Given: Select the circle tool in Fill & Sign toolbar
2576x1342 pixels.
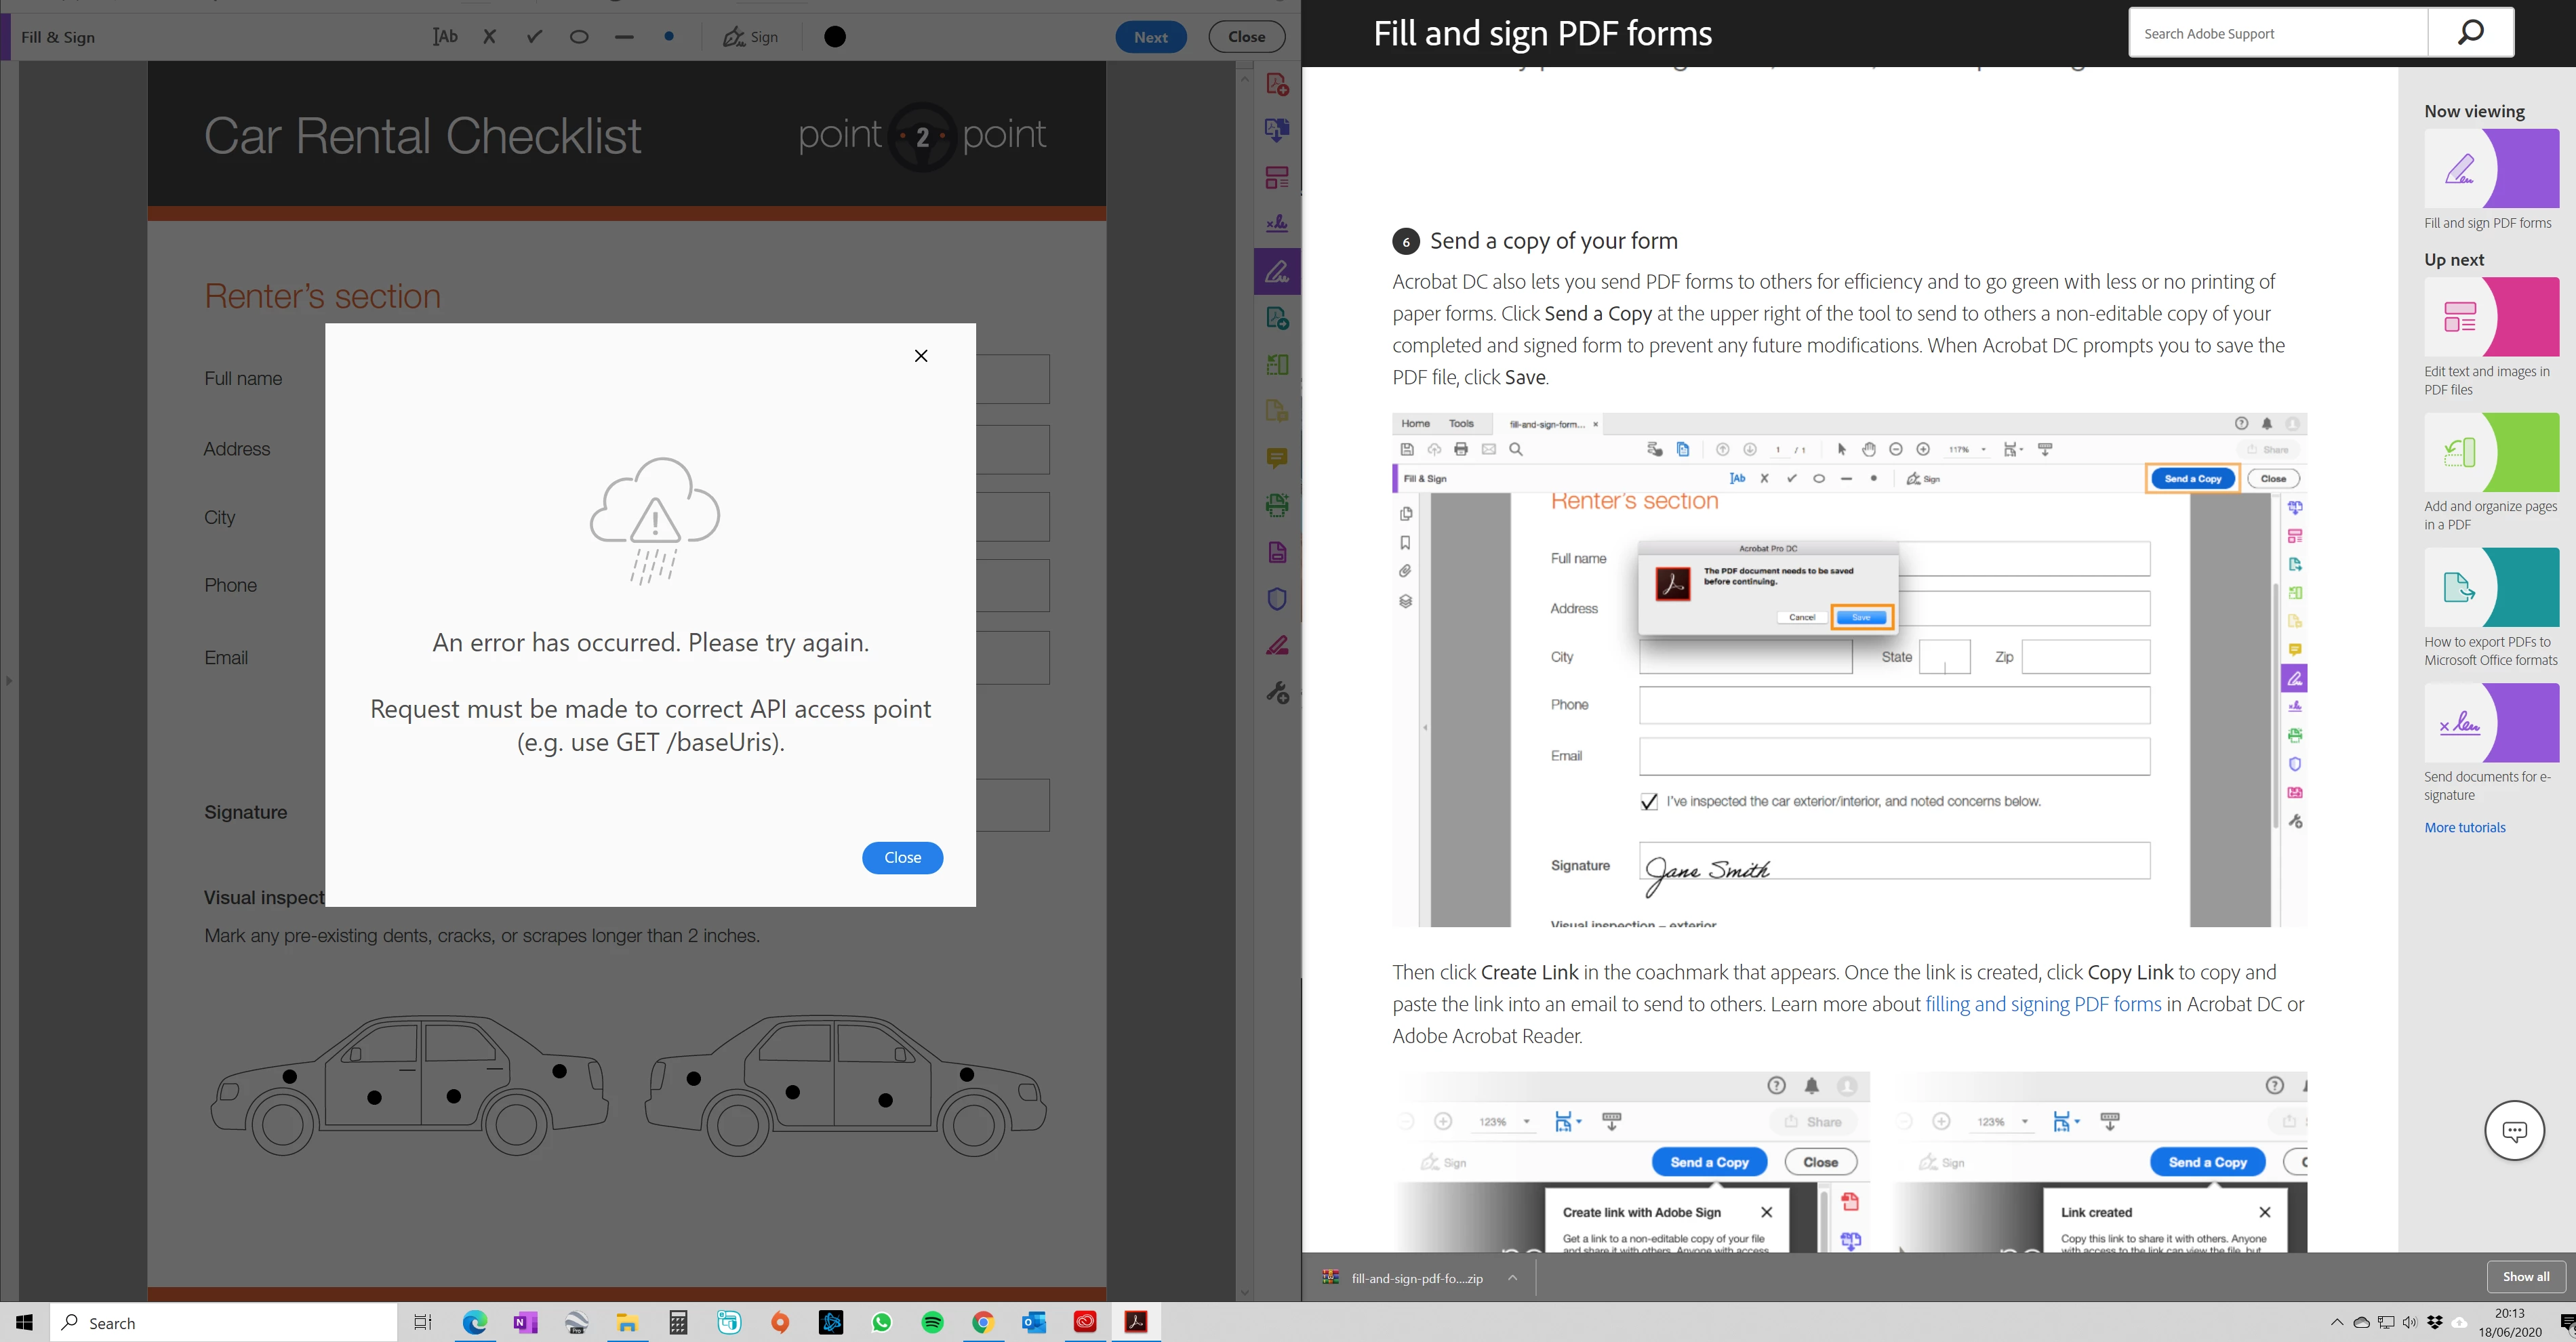Looking at the screenshot, I should [x=579, y=37].
